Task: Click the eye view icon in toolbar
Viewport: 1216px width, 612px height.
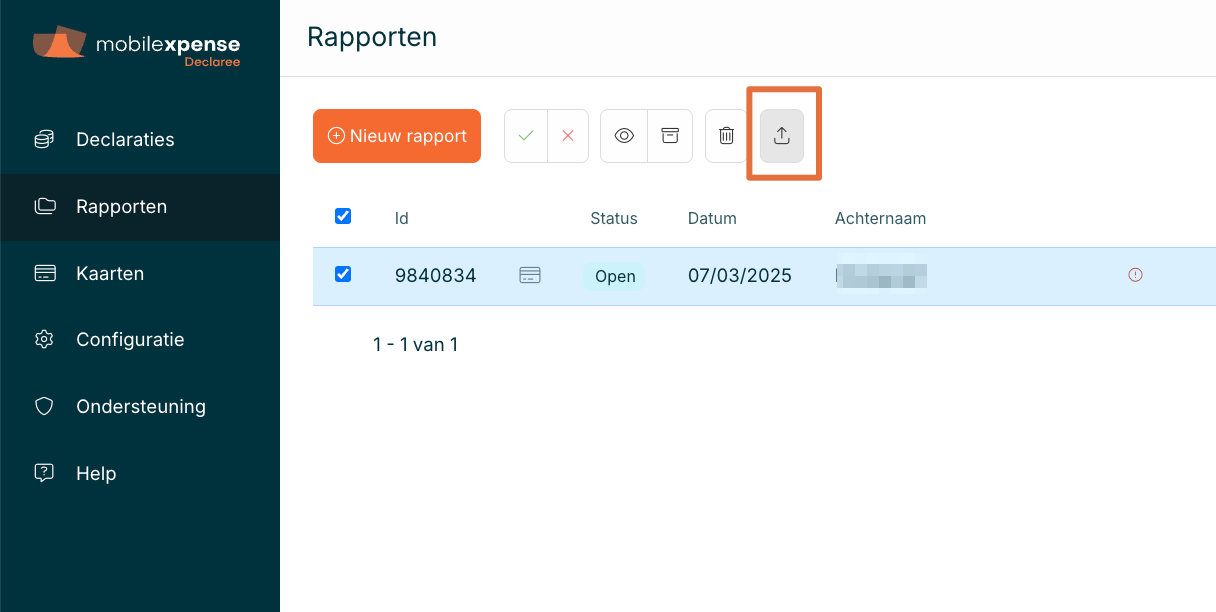Action: point(624,136)
